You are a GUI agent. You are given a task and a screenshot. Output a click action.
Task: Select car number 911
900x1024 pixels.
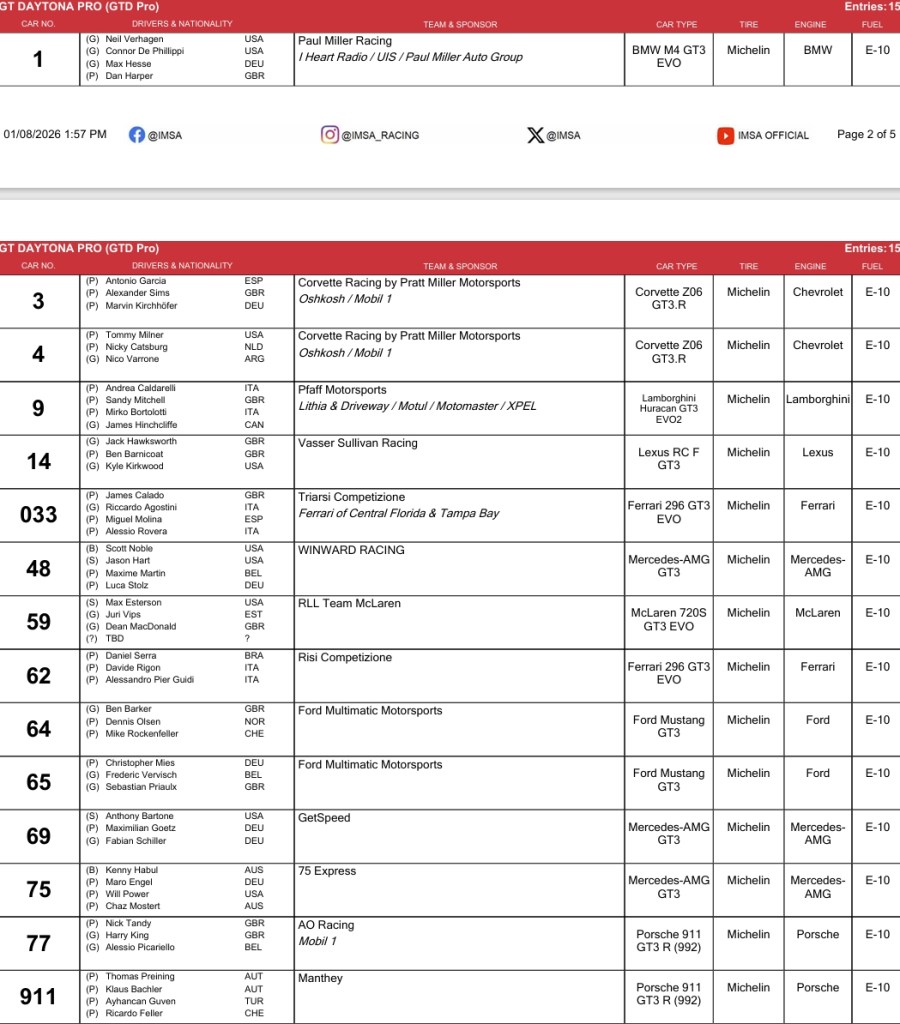coord(38,996)
